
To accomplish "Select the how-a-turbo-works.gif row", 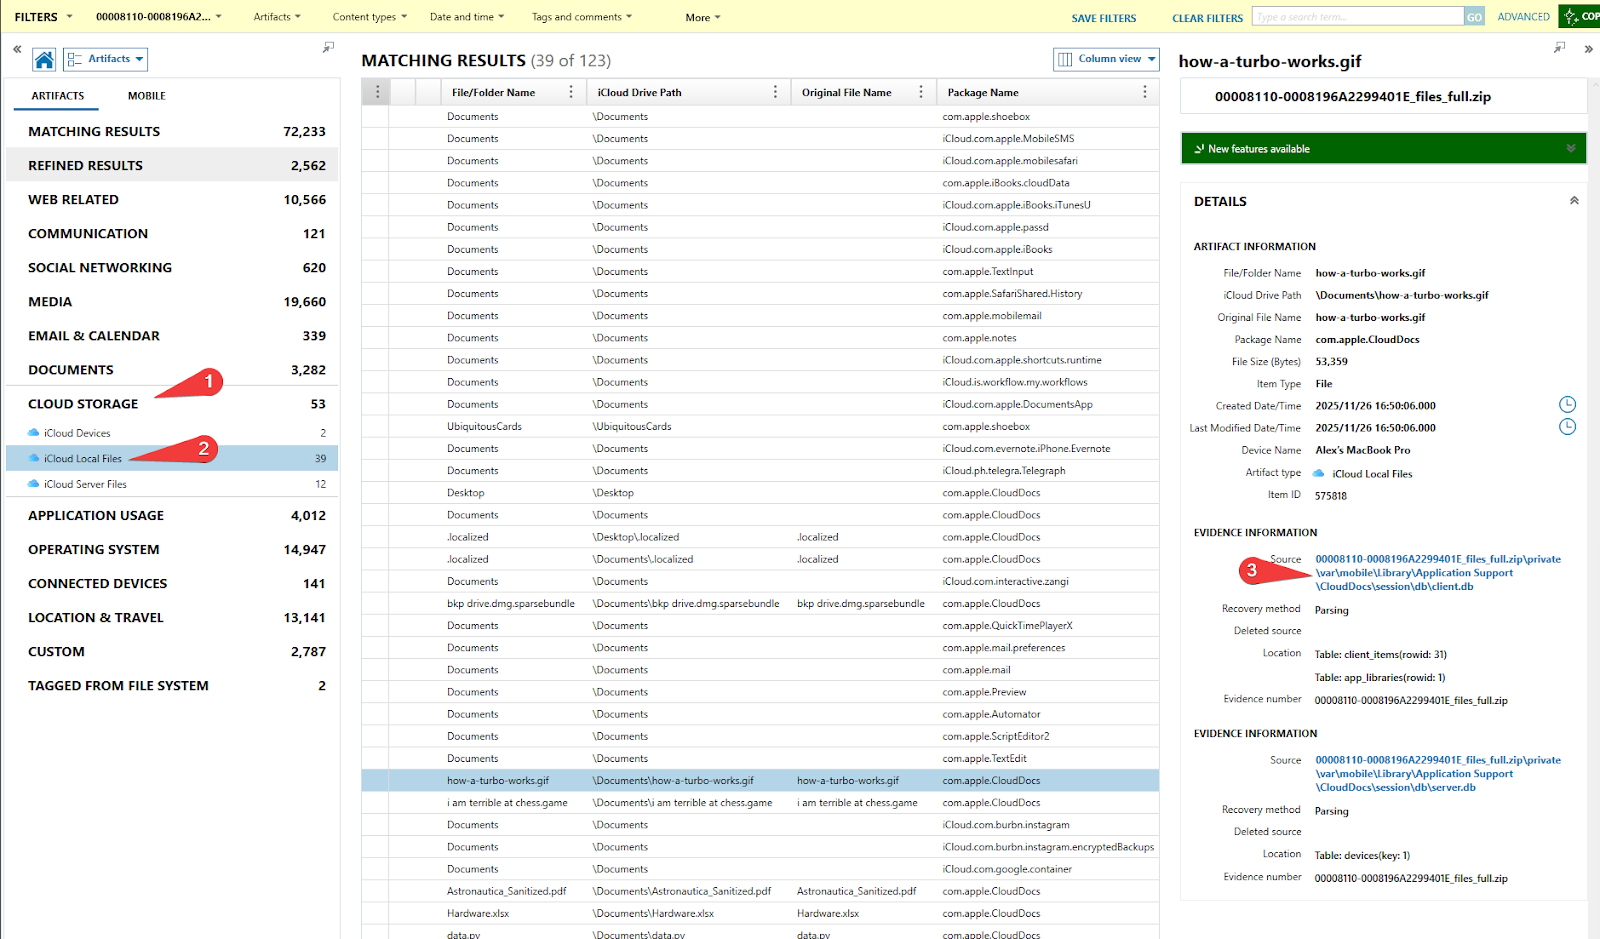I will coord(760,780).
